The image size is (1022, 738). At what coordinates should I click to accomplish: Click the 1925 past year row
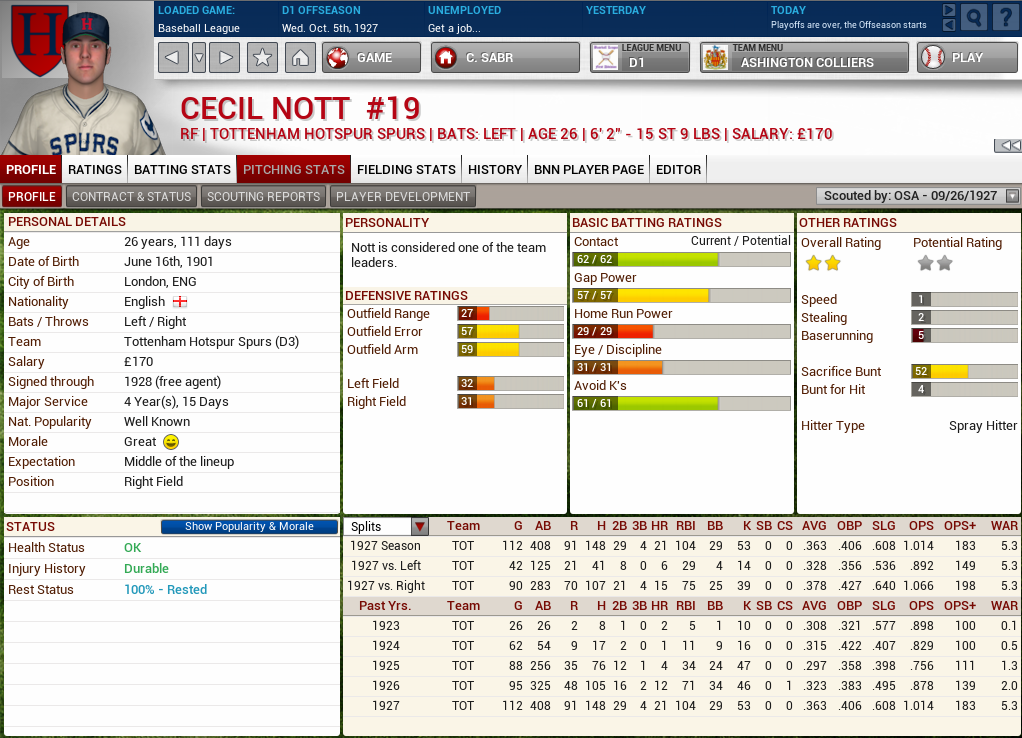tap(682, 666)
